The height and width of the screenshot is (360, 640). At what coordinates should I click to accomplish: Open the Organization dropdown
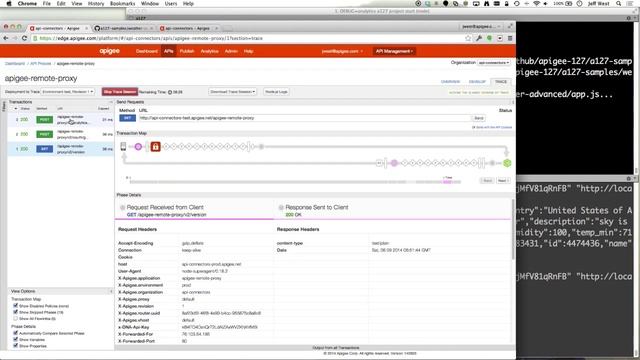(x=494, y=63)
